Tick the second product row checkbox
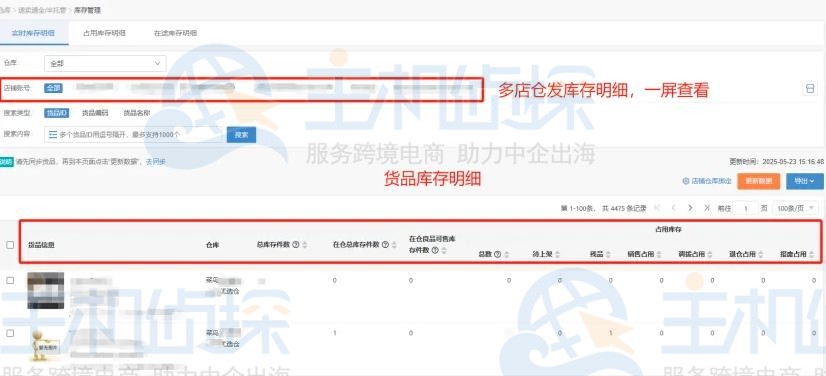826x376 pixels. [x=10, y=333]
